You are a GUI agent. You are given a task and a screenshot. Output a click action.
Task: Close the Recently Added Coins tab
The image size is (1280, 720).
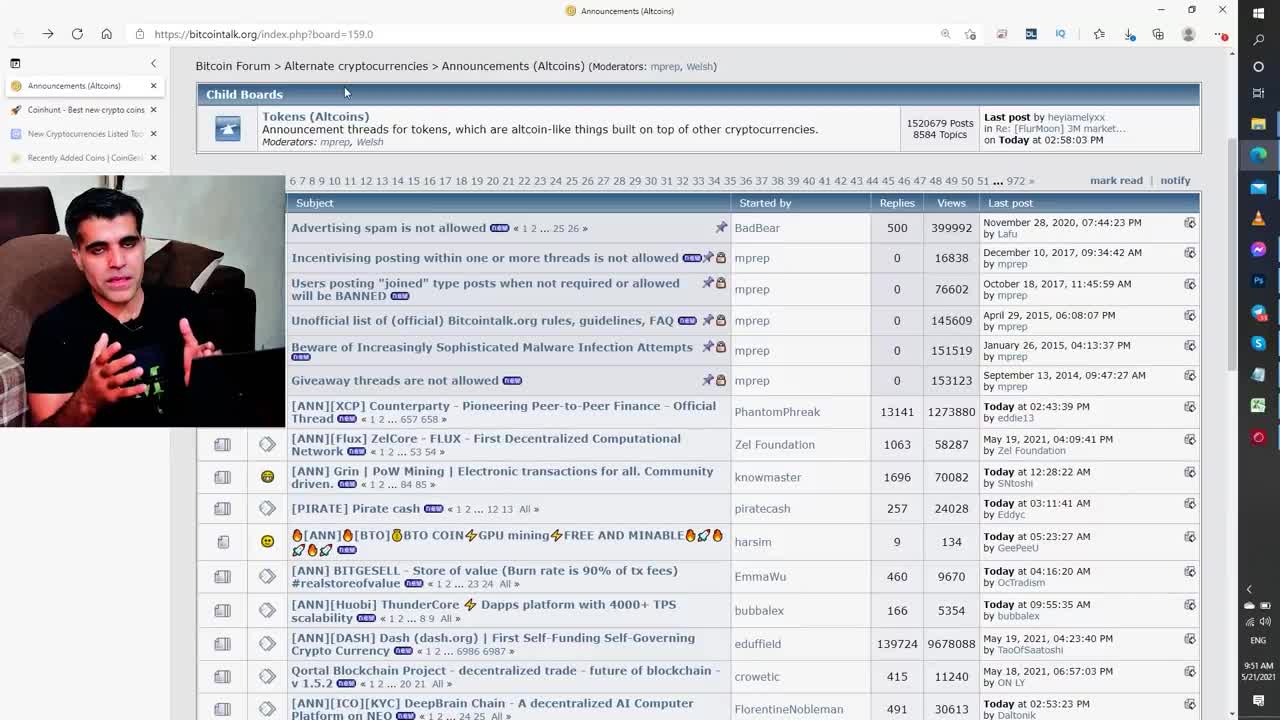[x=153, y=158]
